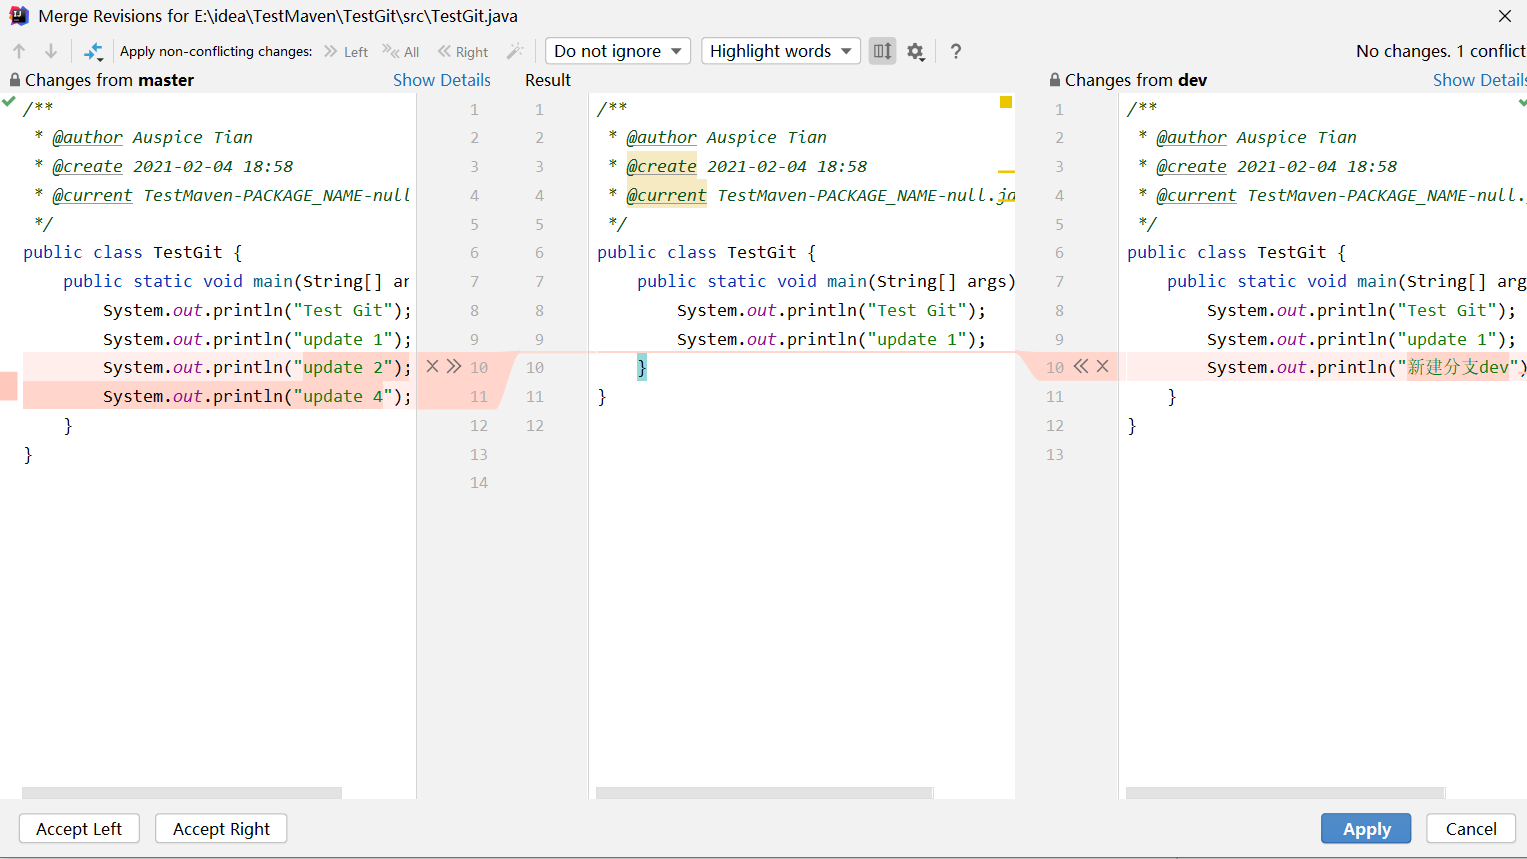Open the 'Do not ignore' dropdown

tap(618, 51)
